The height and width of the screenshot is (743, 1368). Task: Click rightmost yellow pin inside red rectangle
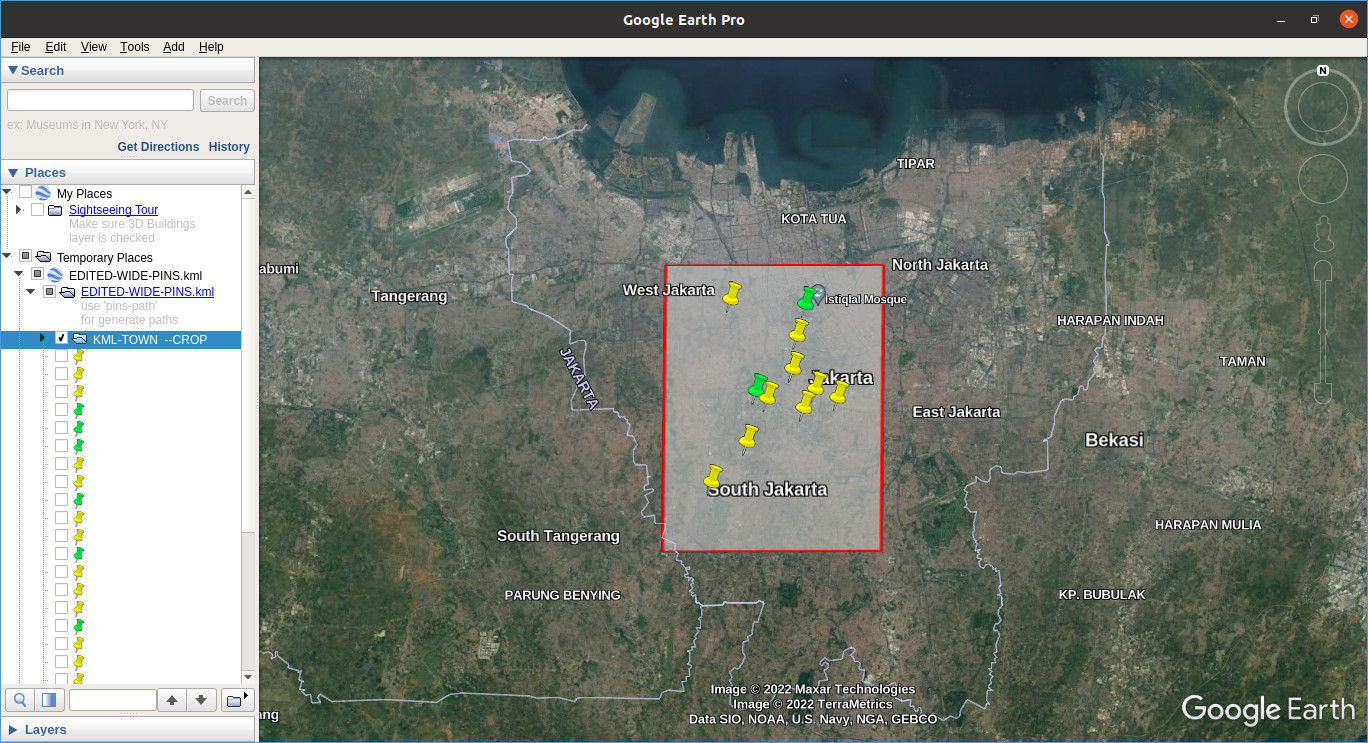click(x=839, y=393)
